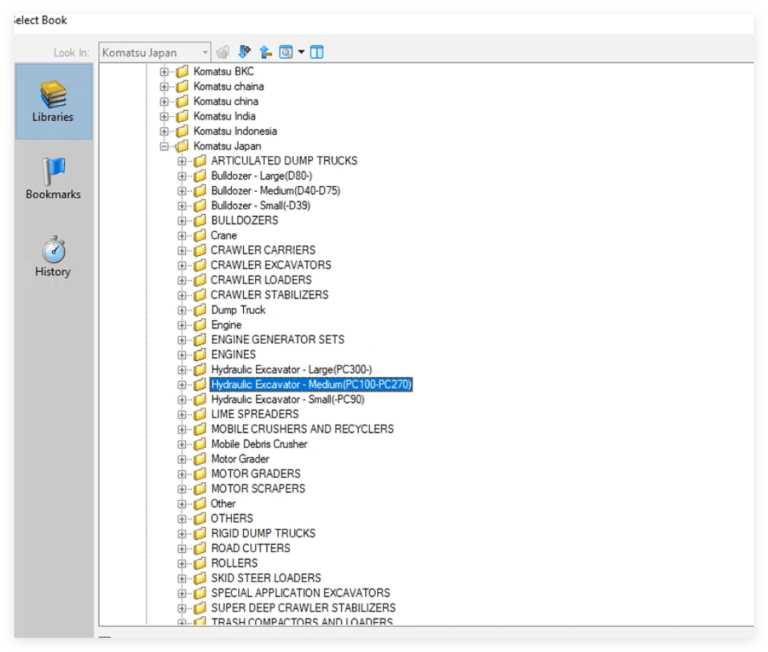Select SUPER DEEP CRAWLER STABILIZERS
Image resolution: width=768 pixels, height=652 pixels.
(303, 608)
